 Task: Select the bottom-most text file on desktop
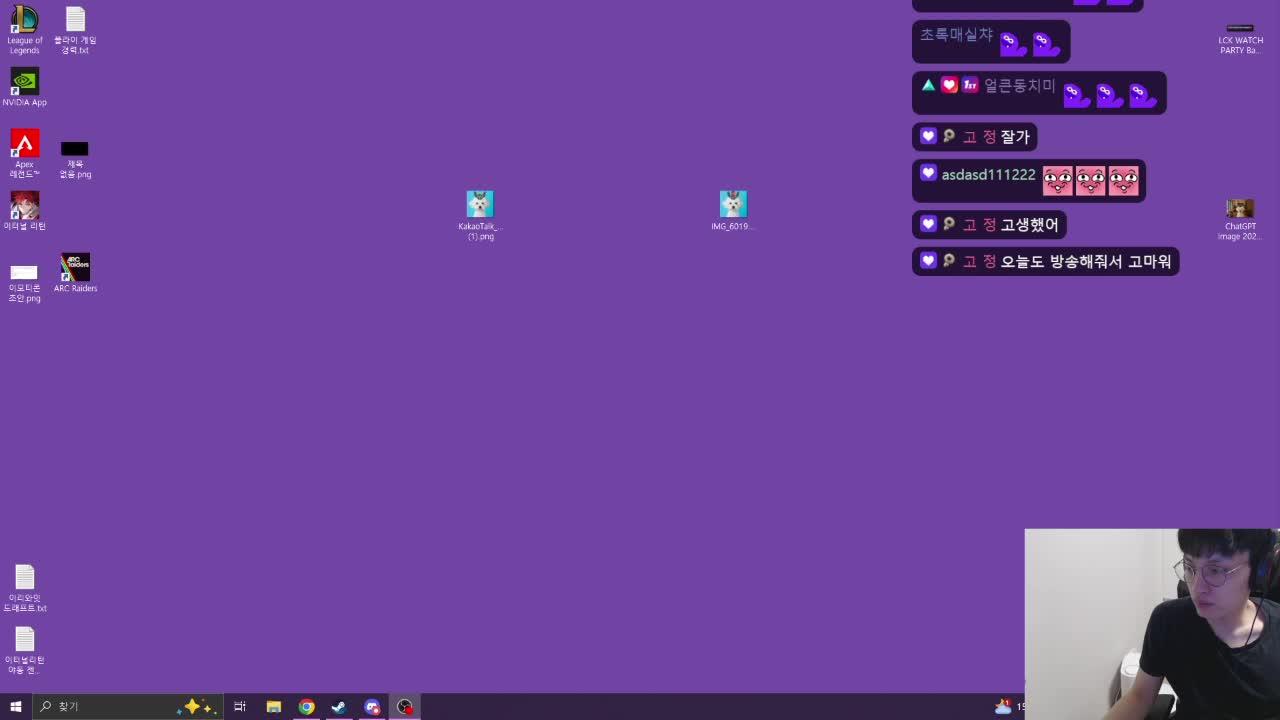[25, 651]
